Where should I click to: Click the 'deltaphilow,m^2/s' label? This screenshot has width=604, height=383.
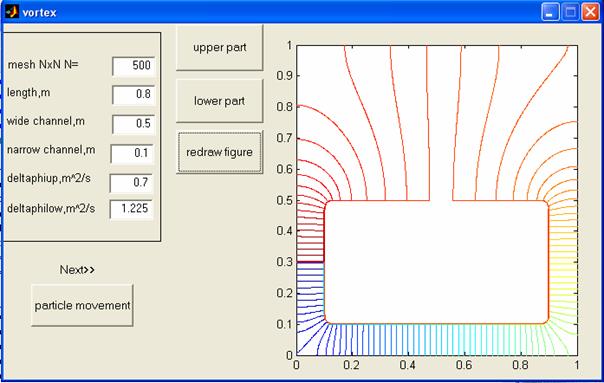(x=51, y=208)
